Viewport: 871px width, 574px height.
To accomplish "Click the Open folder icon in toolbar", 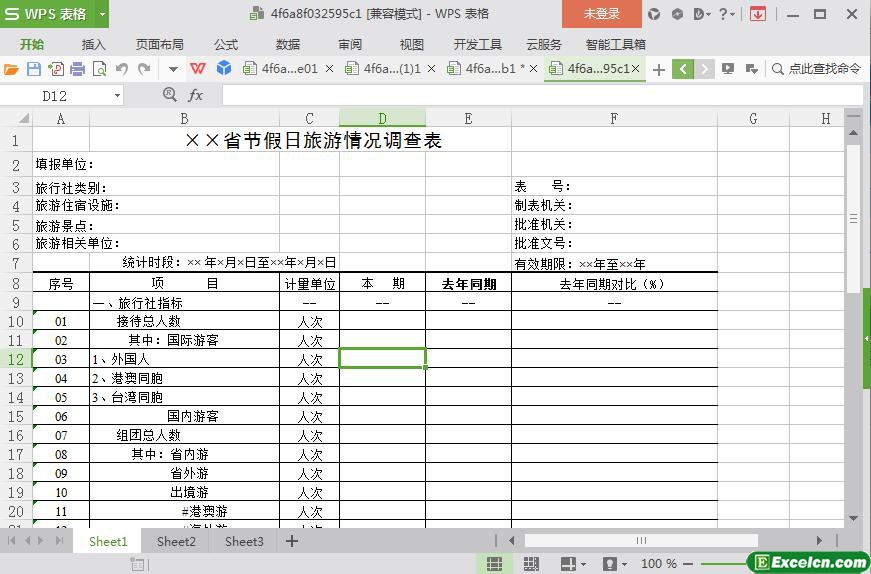I will tap(11, 69).
